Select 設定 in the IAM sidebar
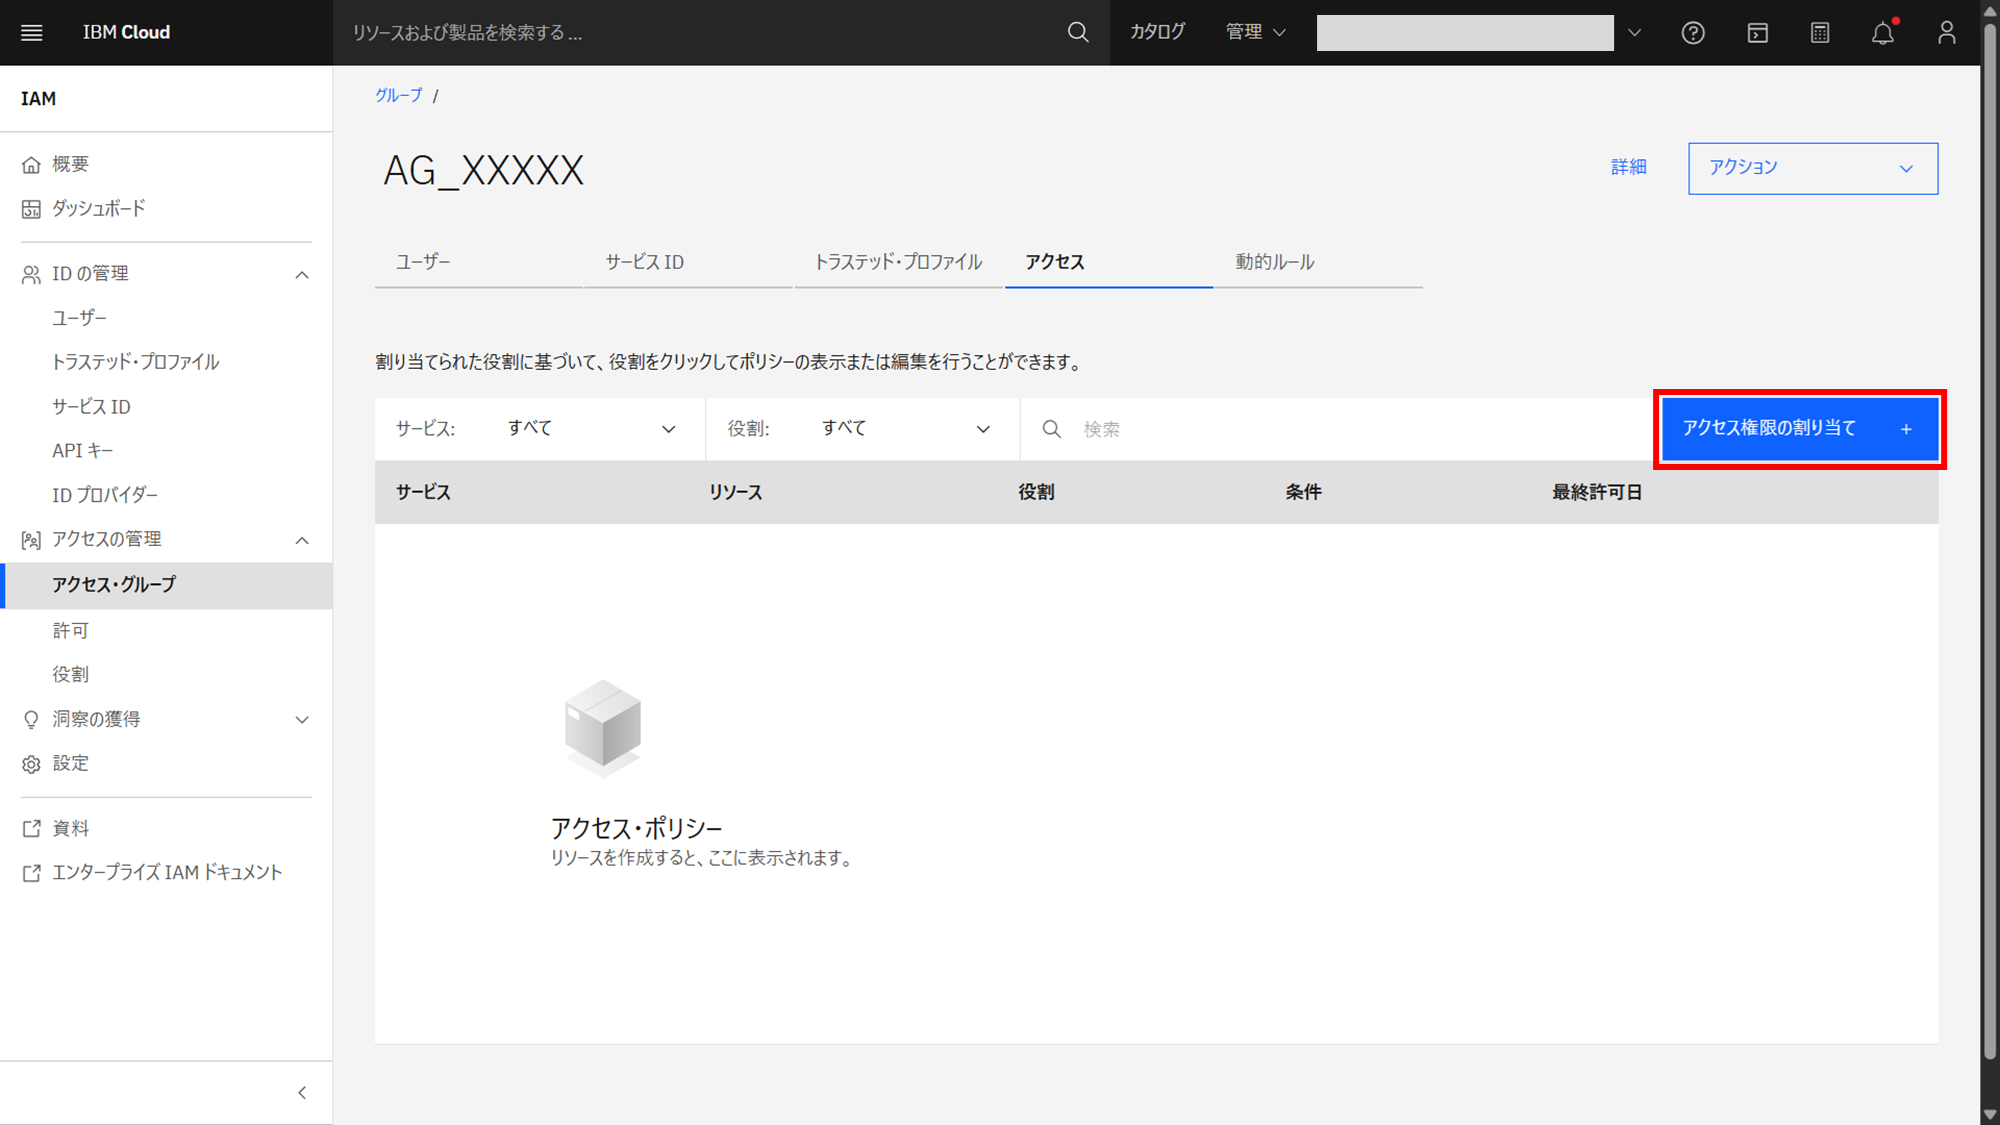Image resolution: width=2000 pixels, height=1125 pixels. [70, 764]
